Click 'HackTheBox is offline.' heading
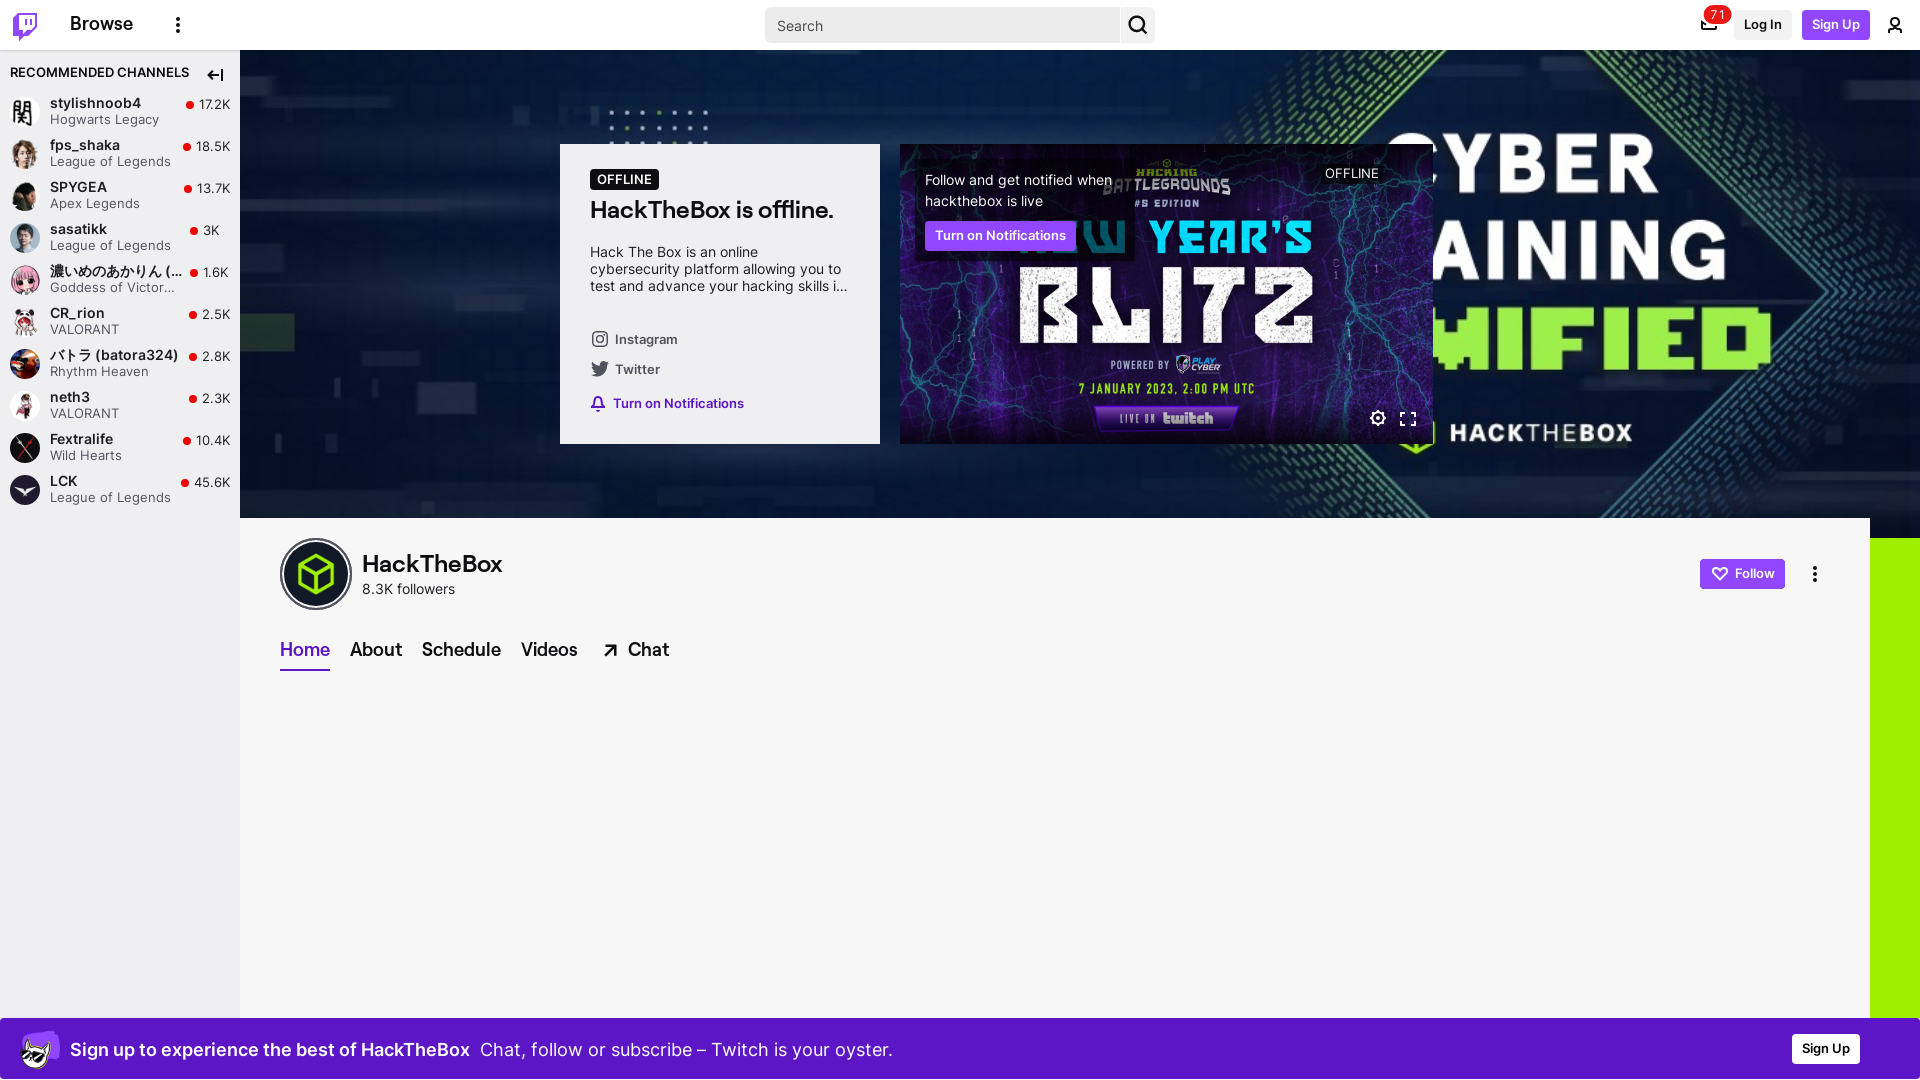This screenshot has height=1080, width=1920. tap(711, 210)
